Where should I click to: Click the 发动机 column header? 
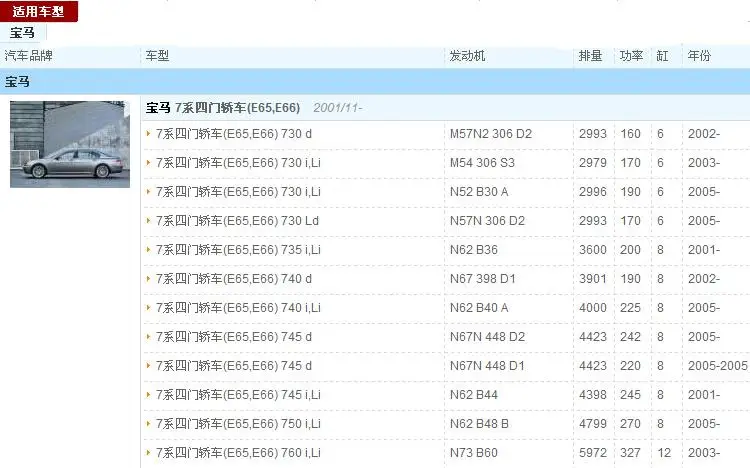pyautogui.click(x=467, y=56)
